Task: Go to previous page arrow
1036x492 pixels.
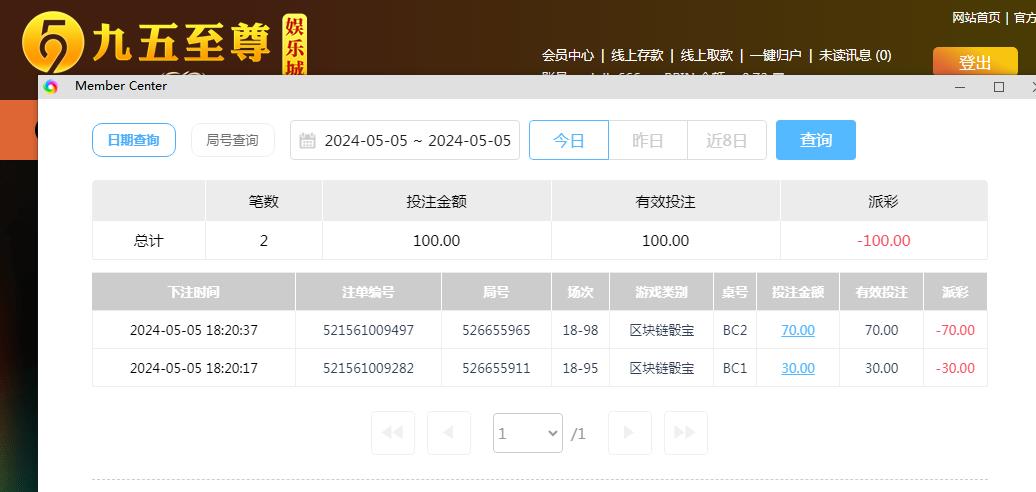Action: 448,433
